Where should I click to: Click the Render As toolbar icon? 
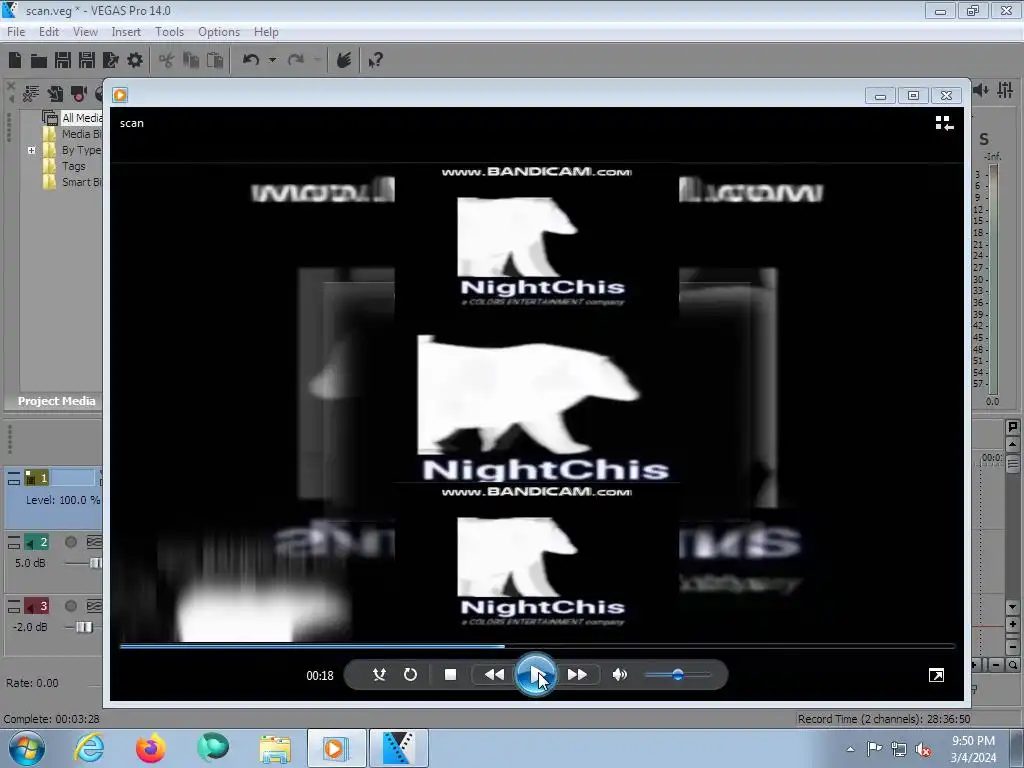pos(110,60)
